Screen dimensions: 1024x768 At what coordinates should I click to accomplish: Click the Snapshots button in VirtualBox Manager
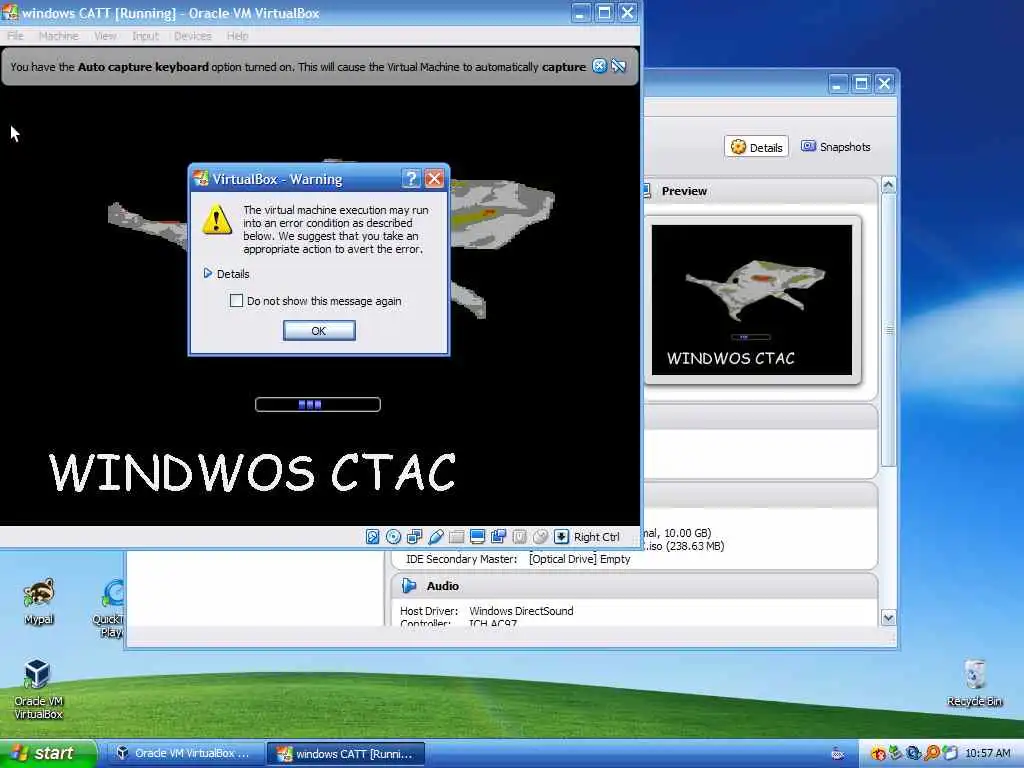point(836,147)
